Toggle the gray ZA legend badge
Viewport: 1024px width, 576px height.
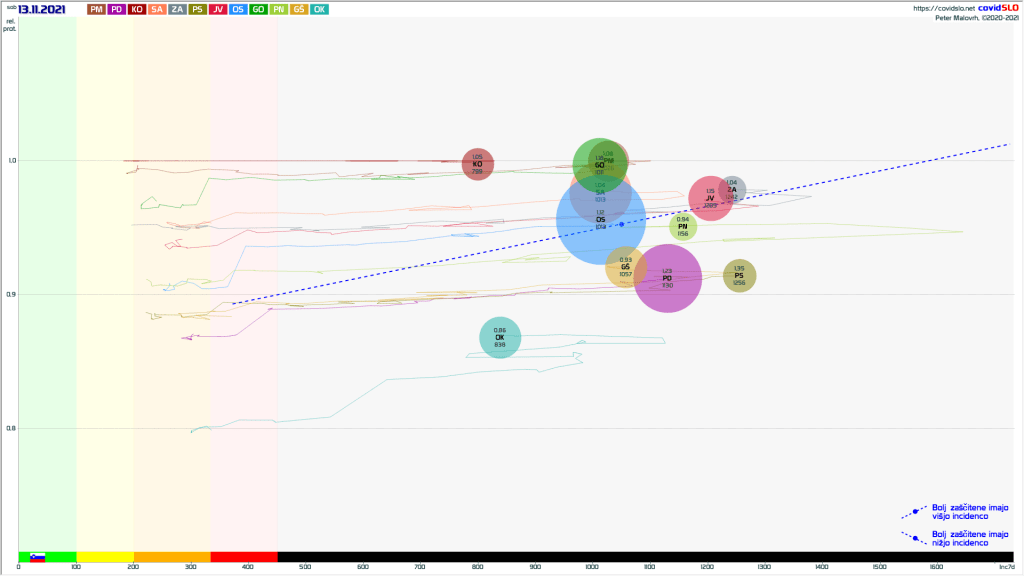177,9
